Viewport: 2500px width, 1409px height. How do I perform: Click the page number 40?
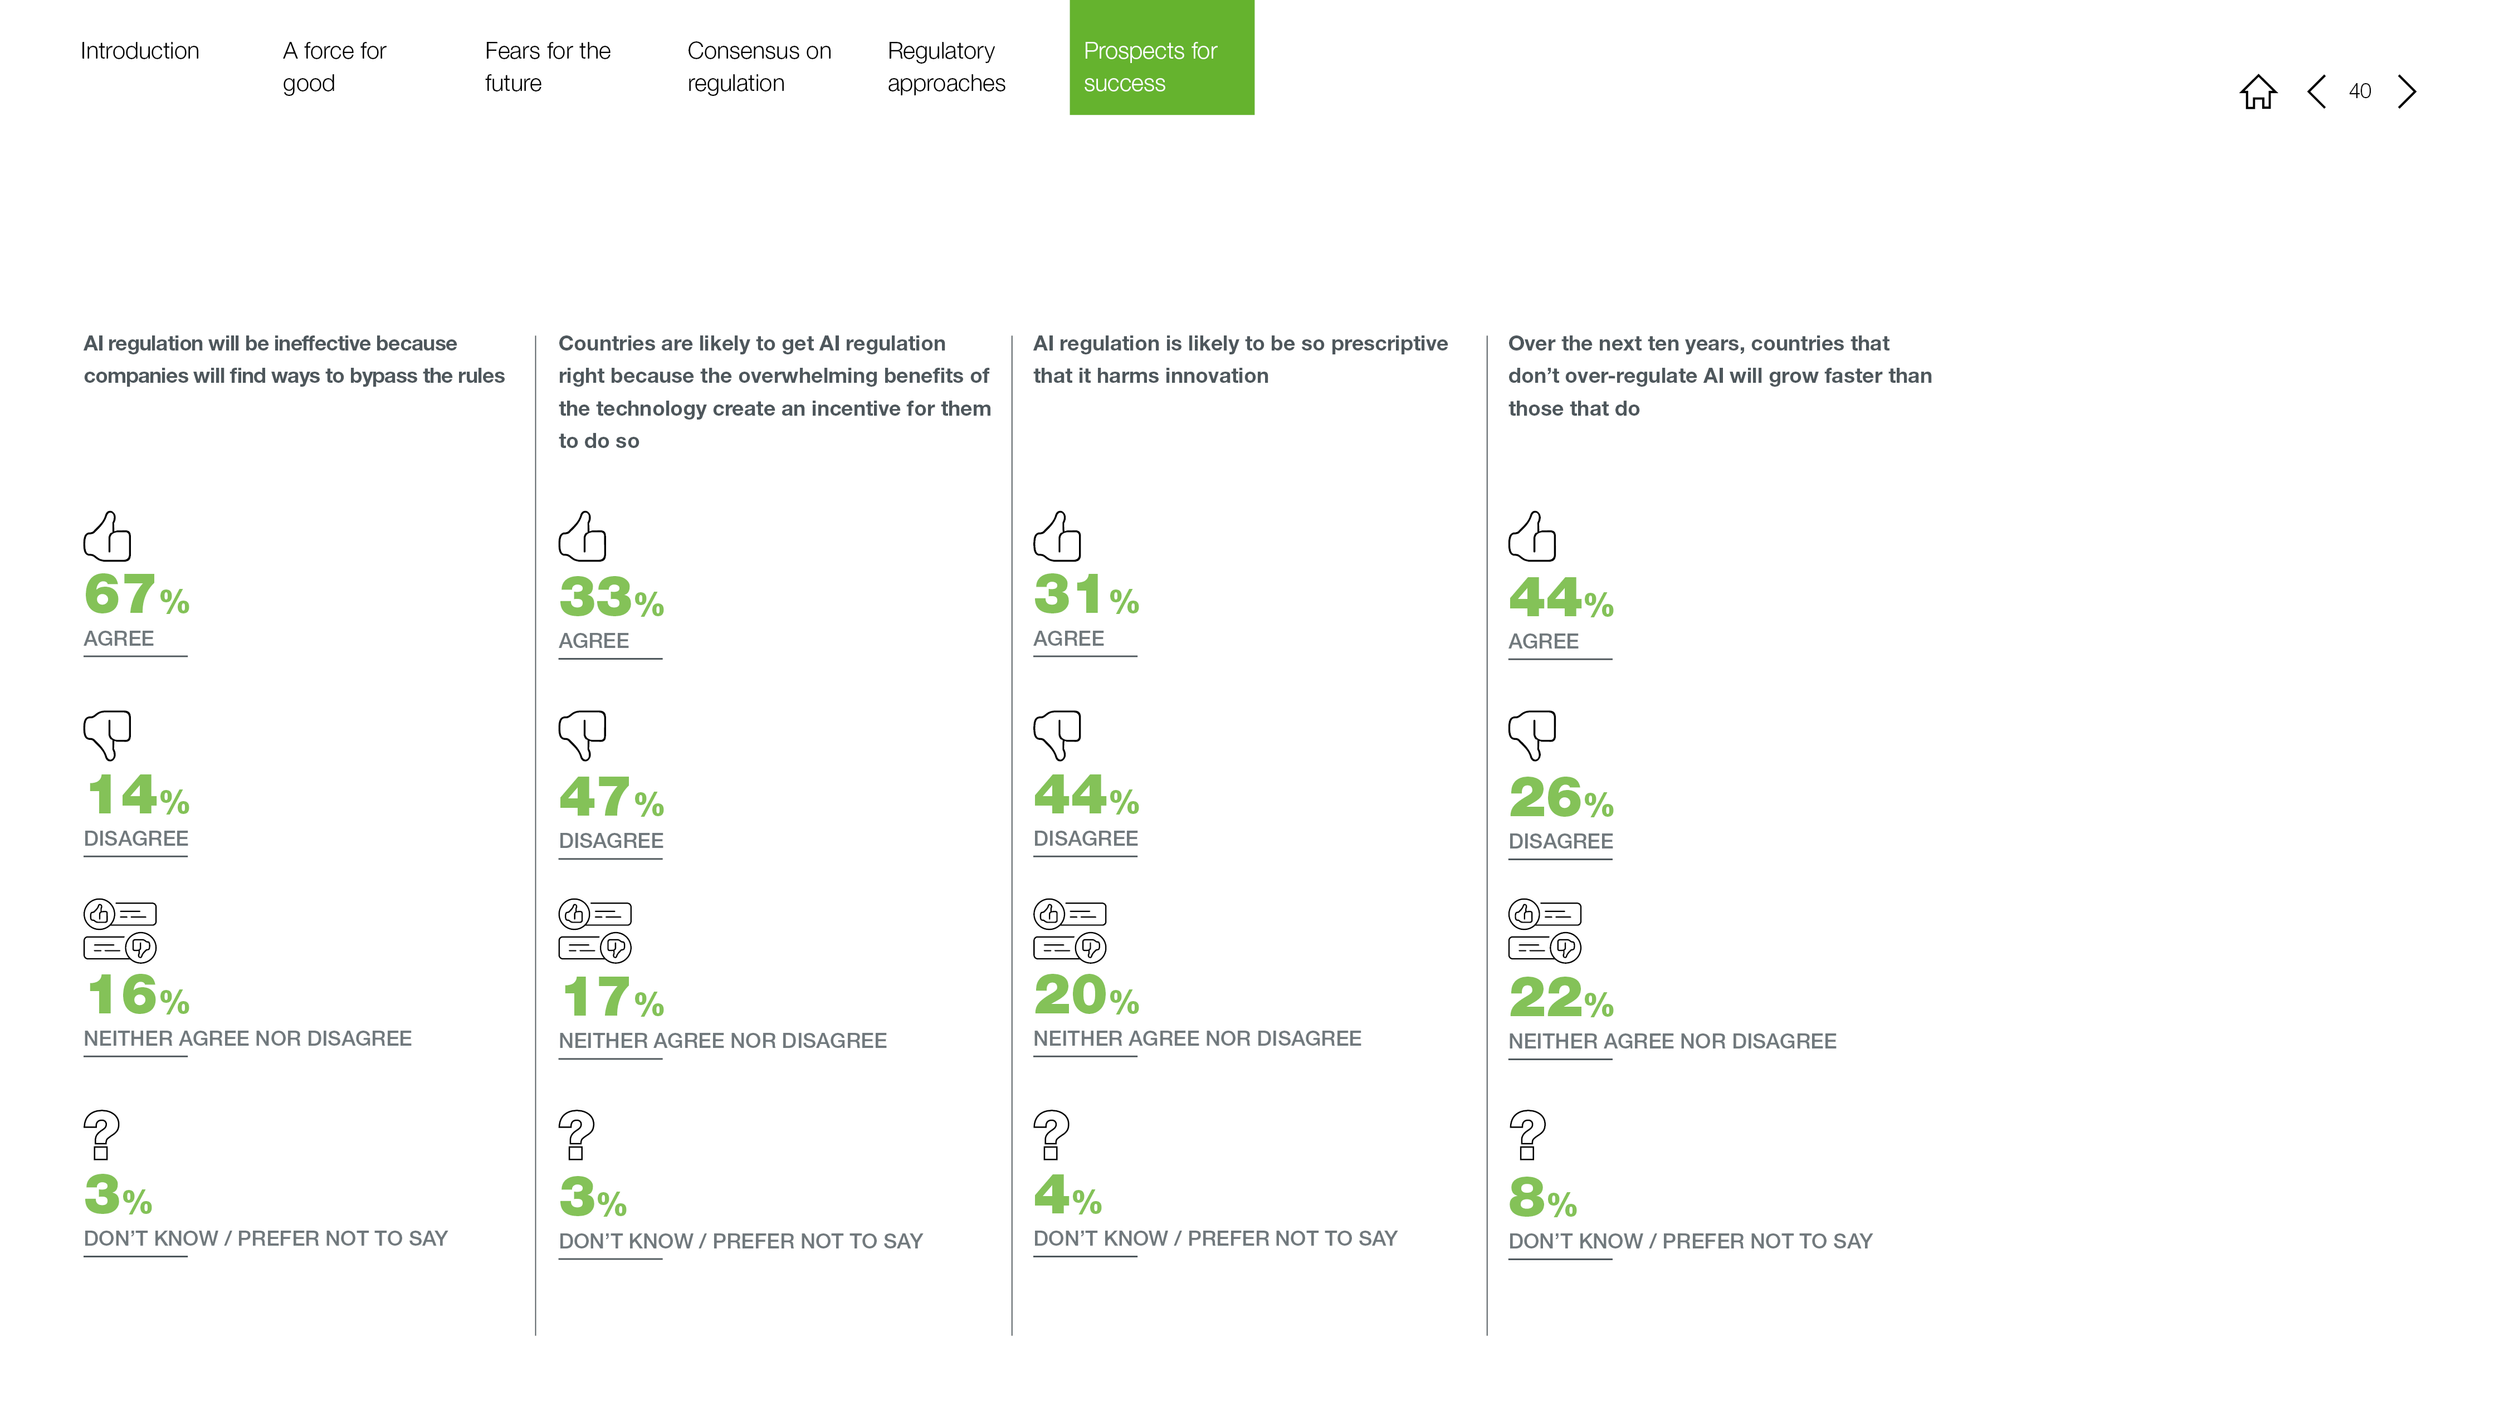(x=2359, y=91)
